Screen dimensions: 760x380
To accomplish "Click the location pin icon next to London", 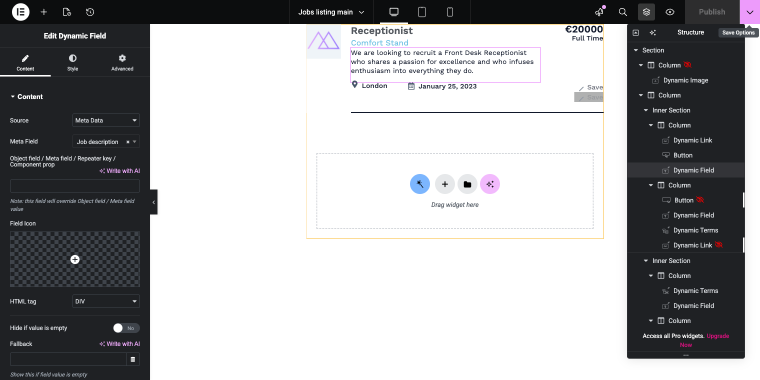I will pos(354,85).
